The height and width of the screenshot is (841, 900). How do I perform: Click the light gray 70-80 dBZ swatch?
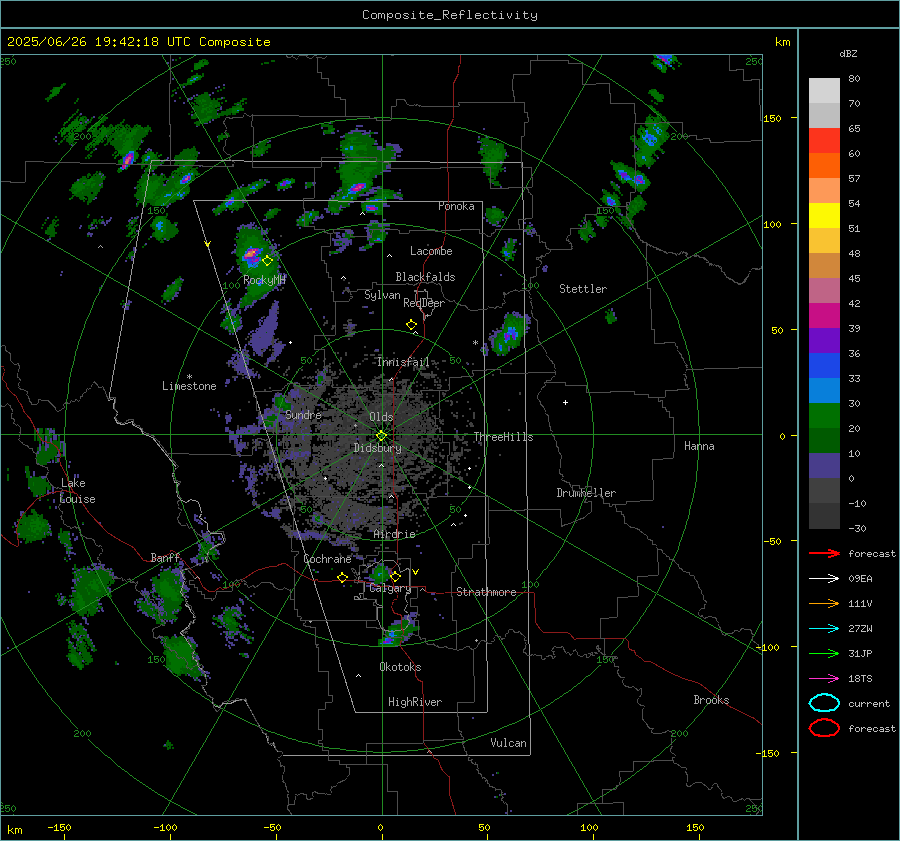[824, 91]
